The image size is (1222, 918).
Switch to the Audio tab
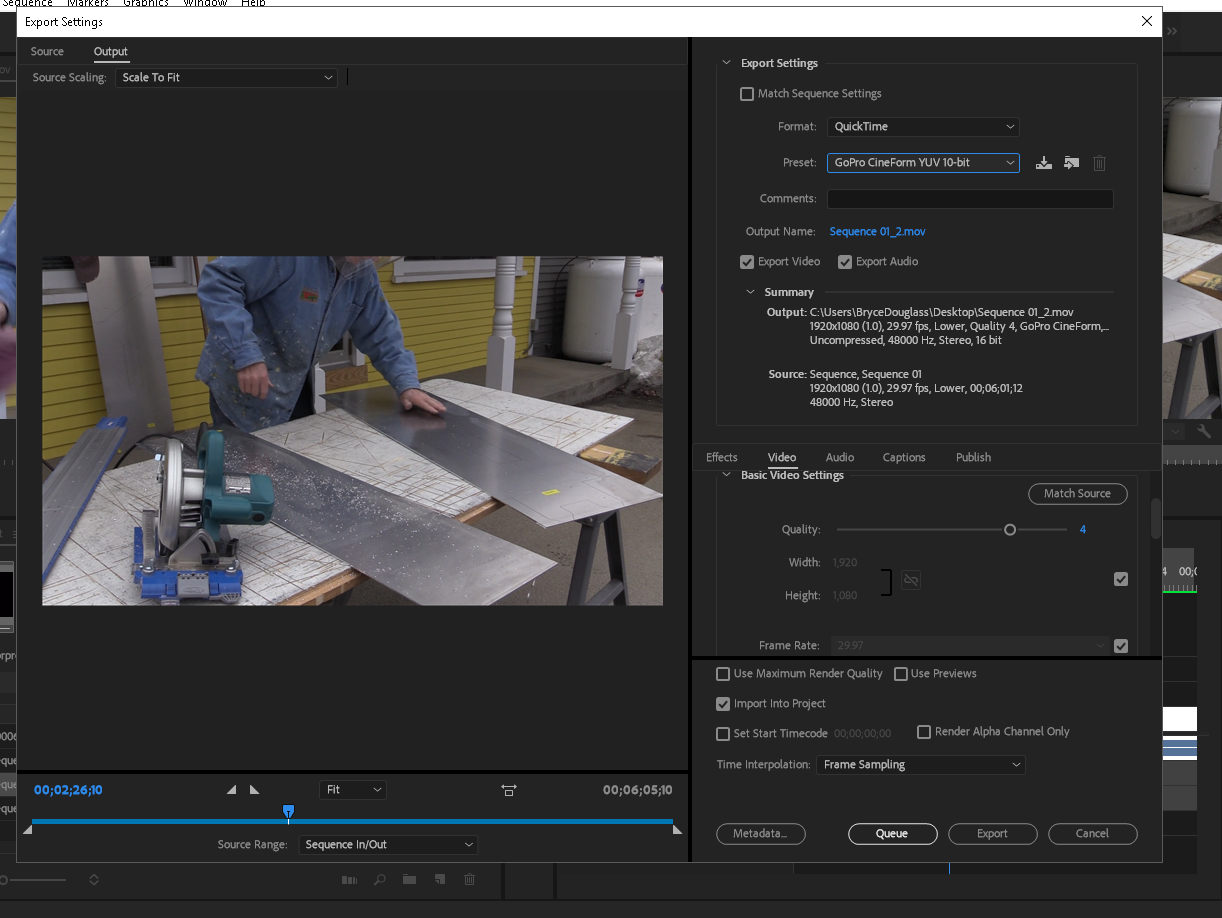point(839,457)
